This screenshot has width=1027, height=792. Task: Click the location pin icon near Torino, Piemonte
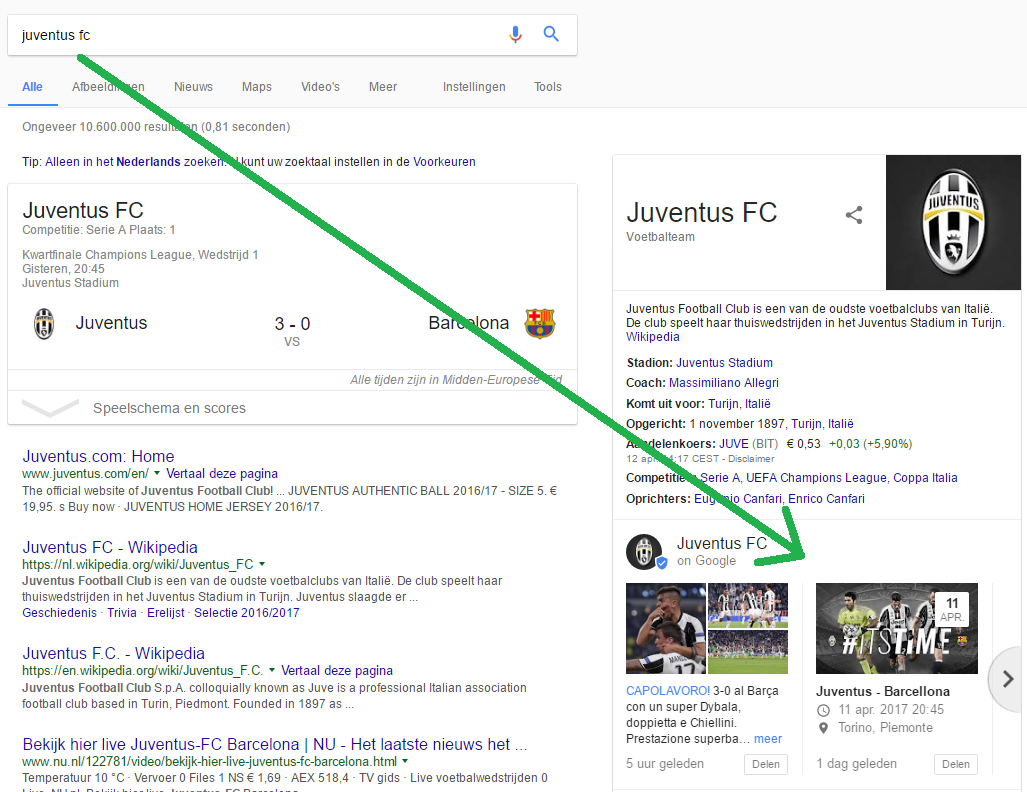[823, 727]
